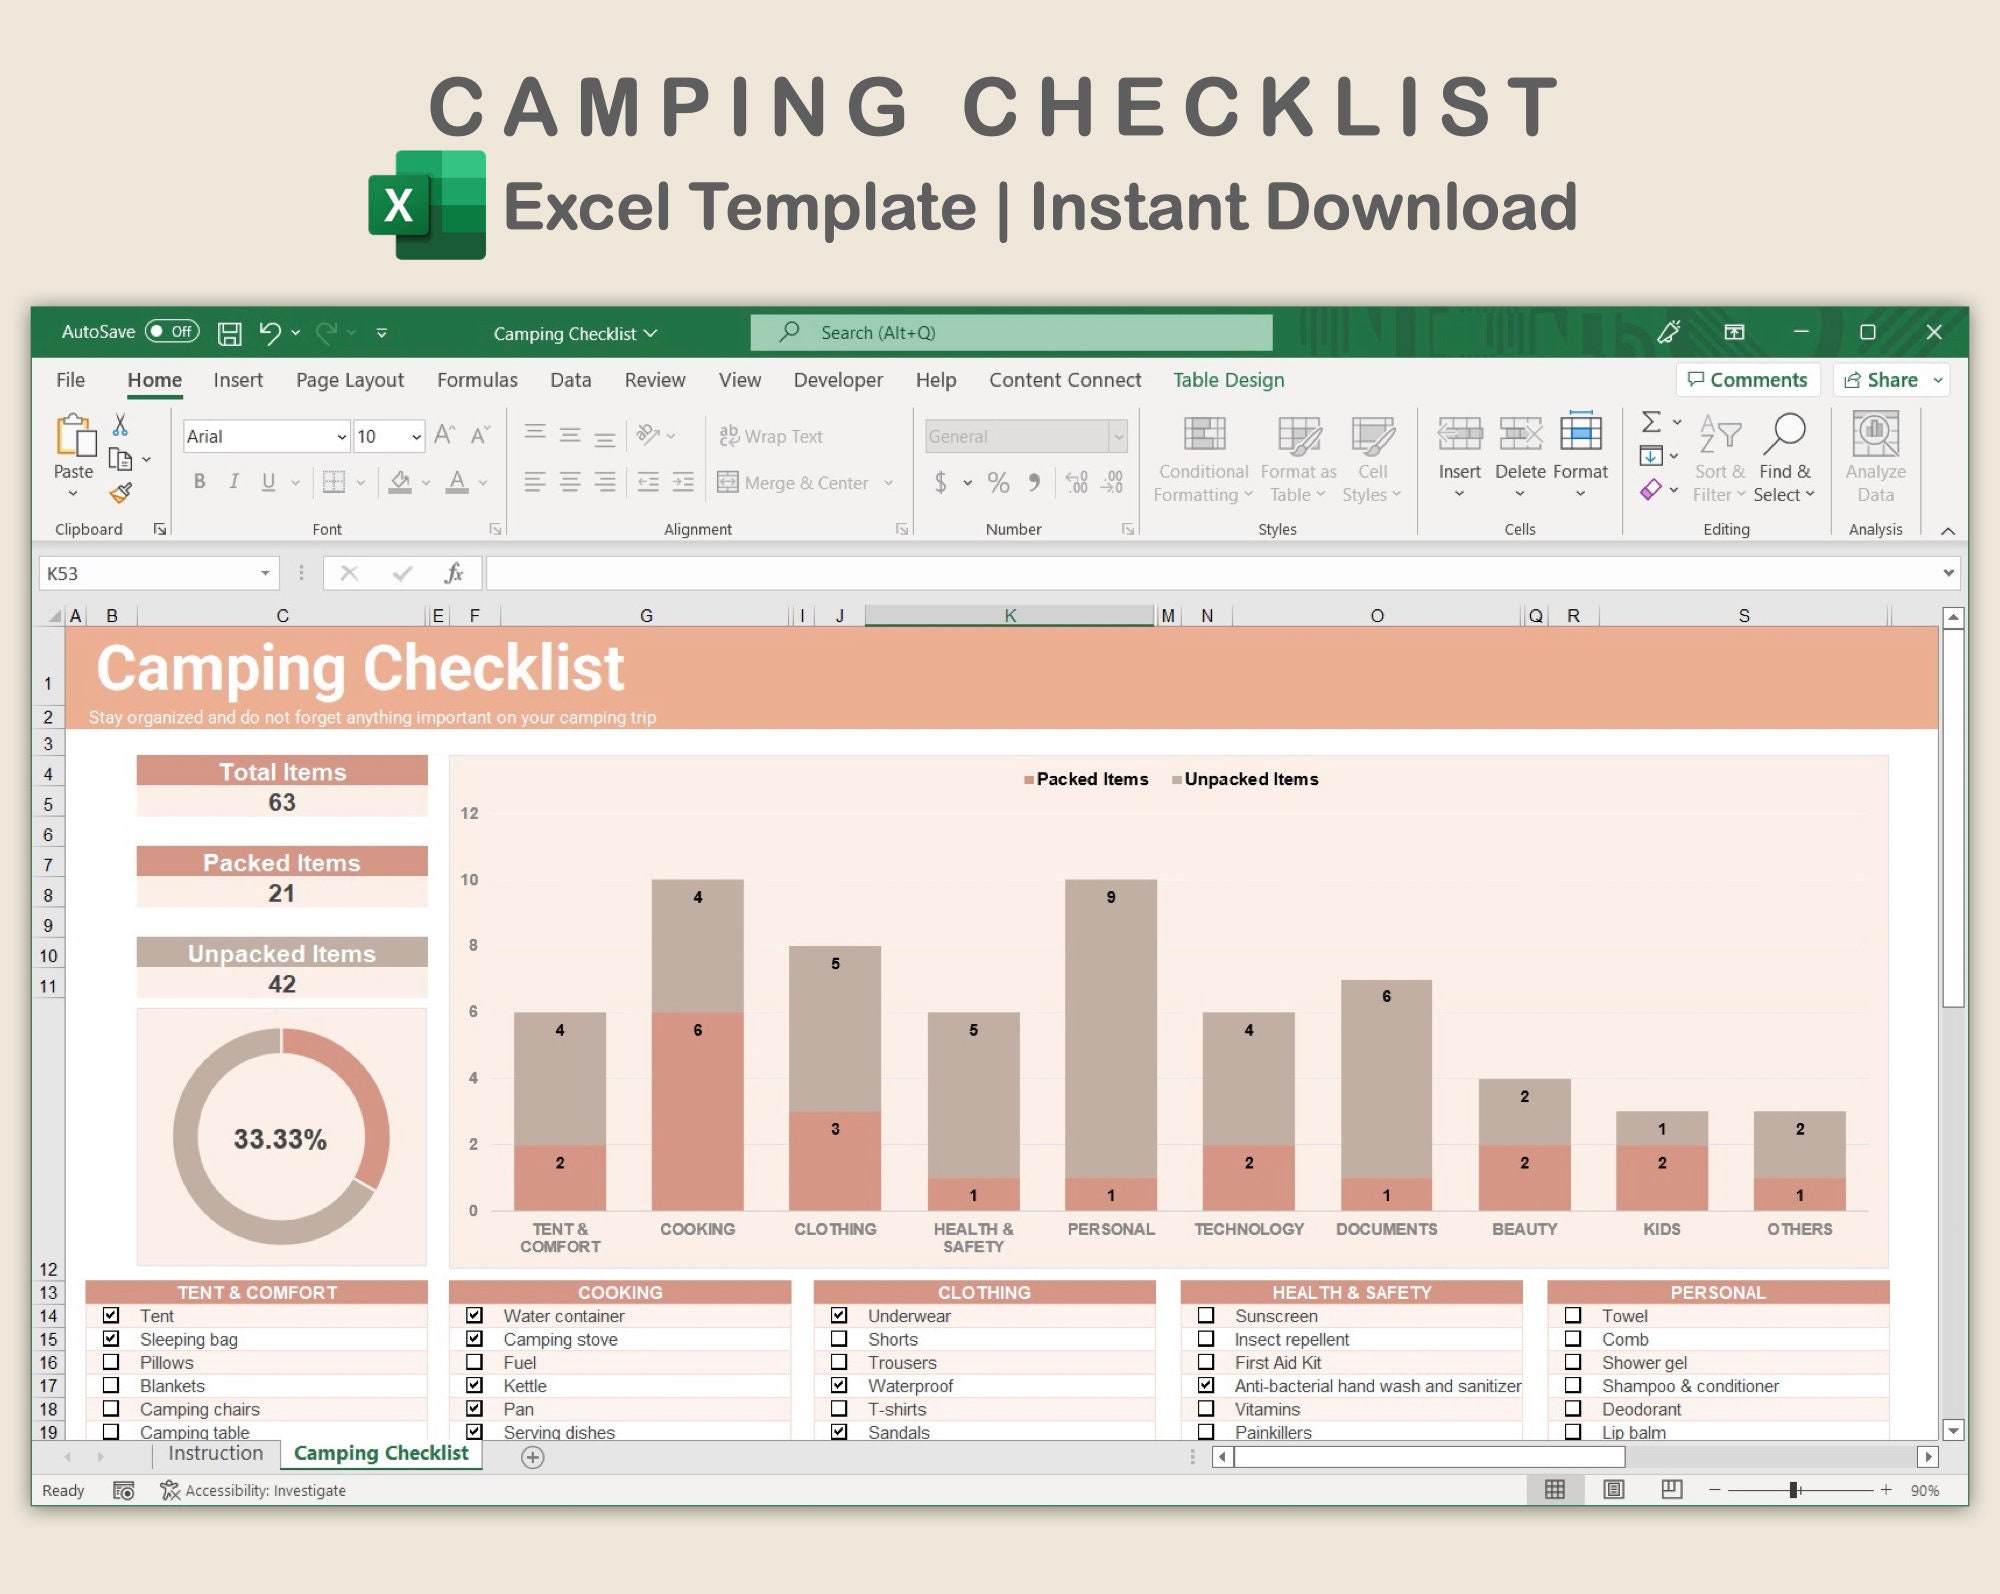Click the AutoSum icon

[1651, 423]
